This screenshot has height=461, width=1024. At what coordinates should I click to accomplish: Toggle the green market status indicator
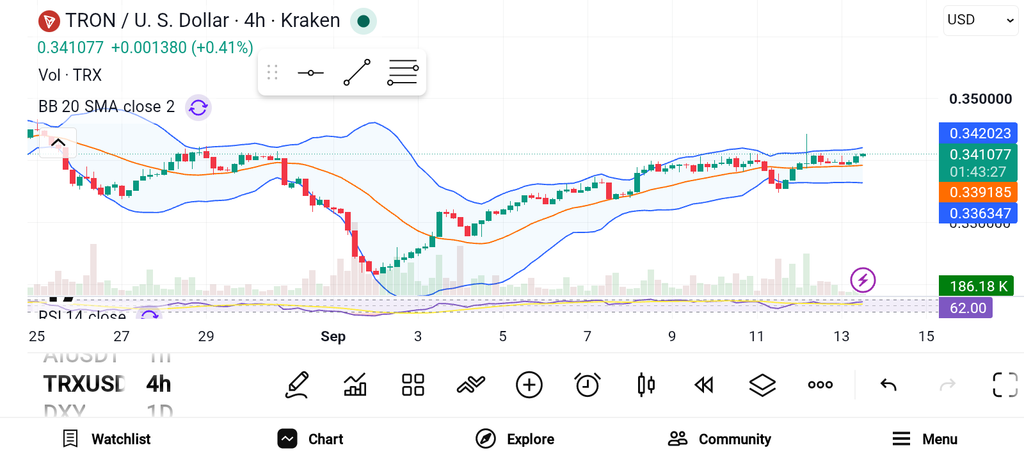coord(363,22)
